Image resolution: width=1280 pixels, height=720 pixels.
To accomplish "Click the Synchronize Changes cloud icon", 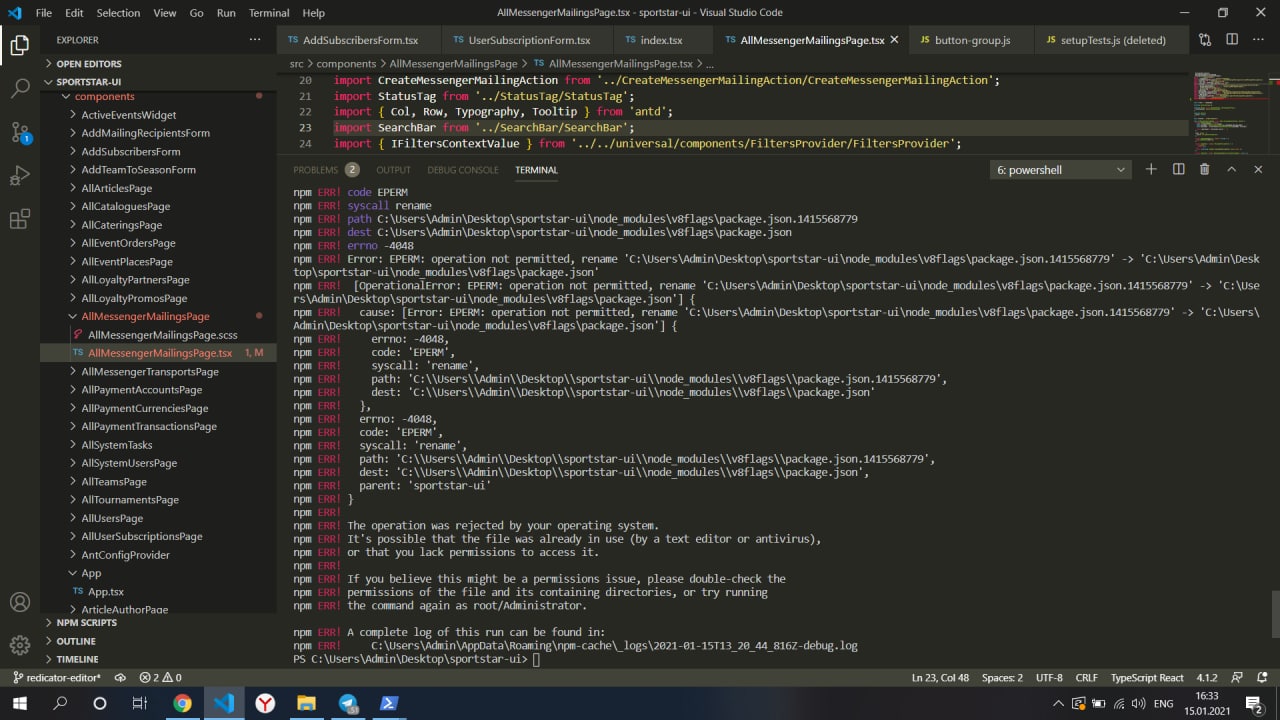I will point(120,677).
